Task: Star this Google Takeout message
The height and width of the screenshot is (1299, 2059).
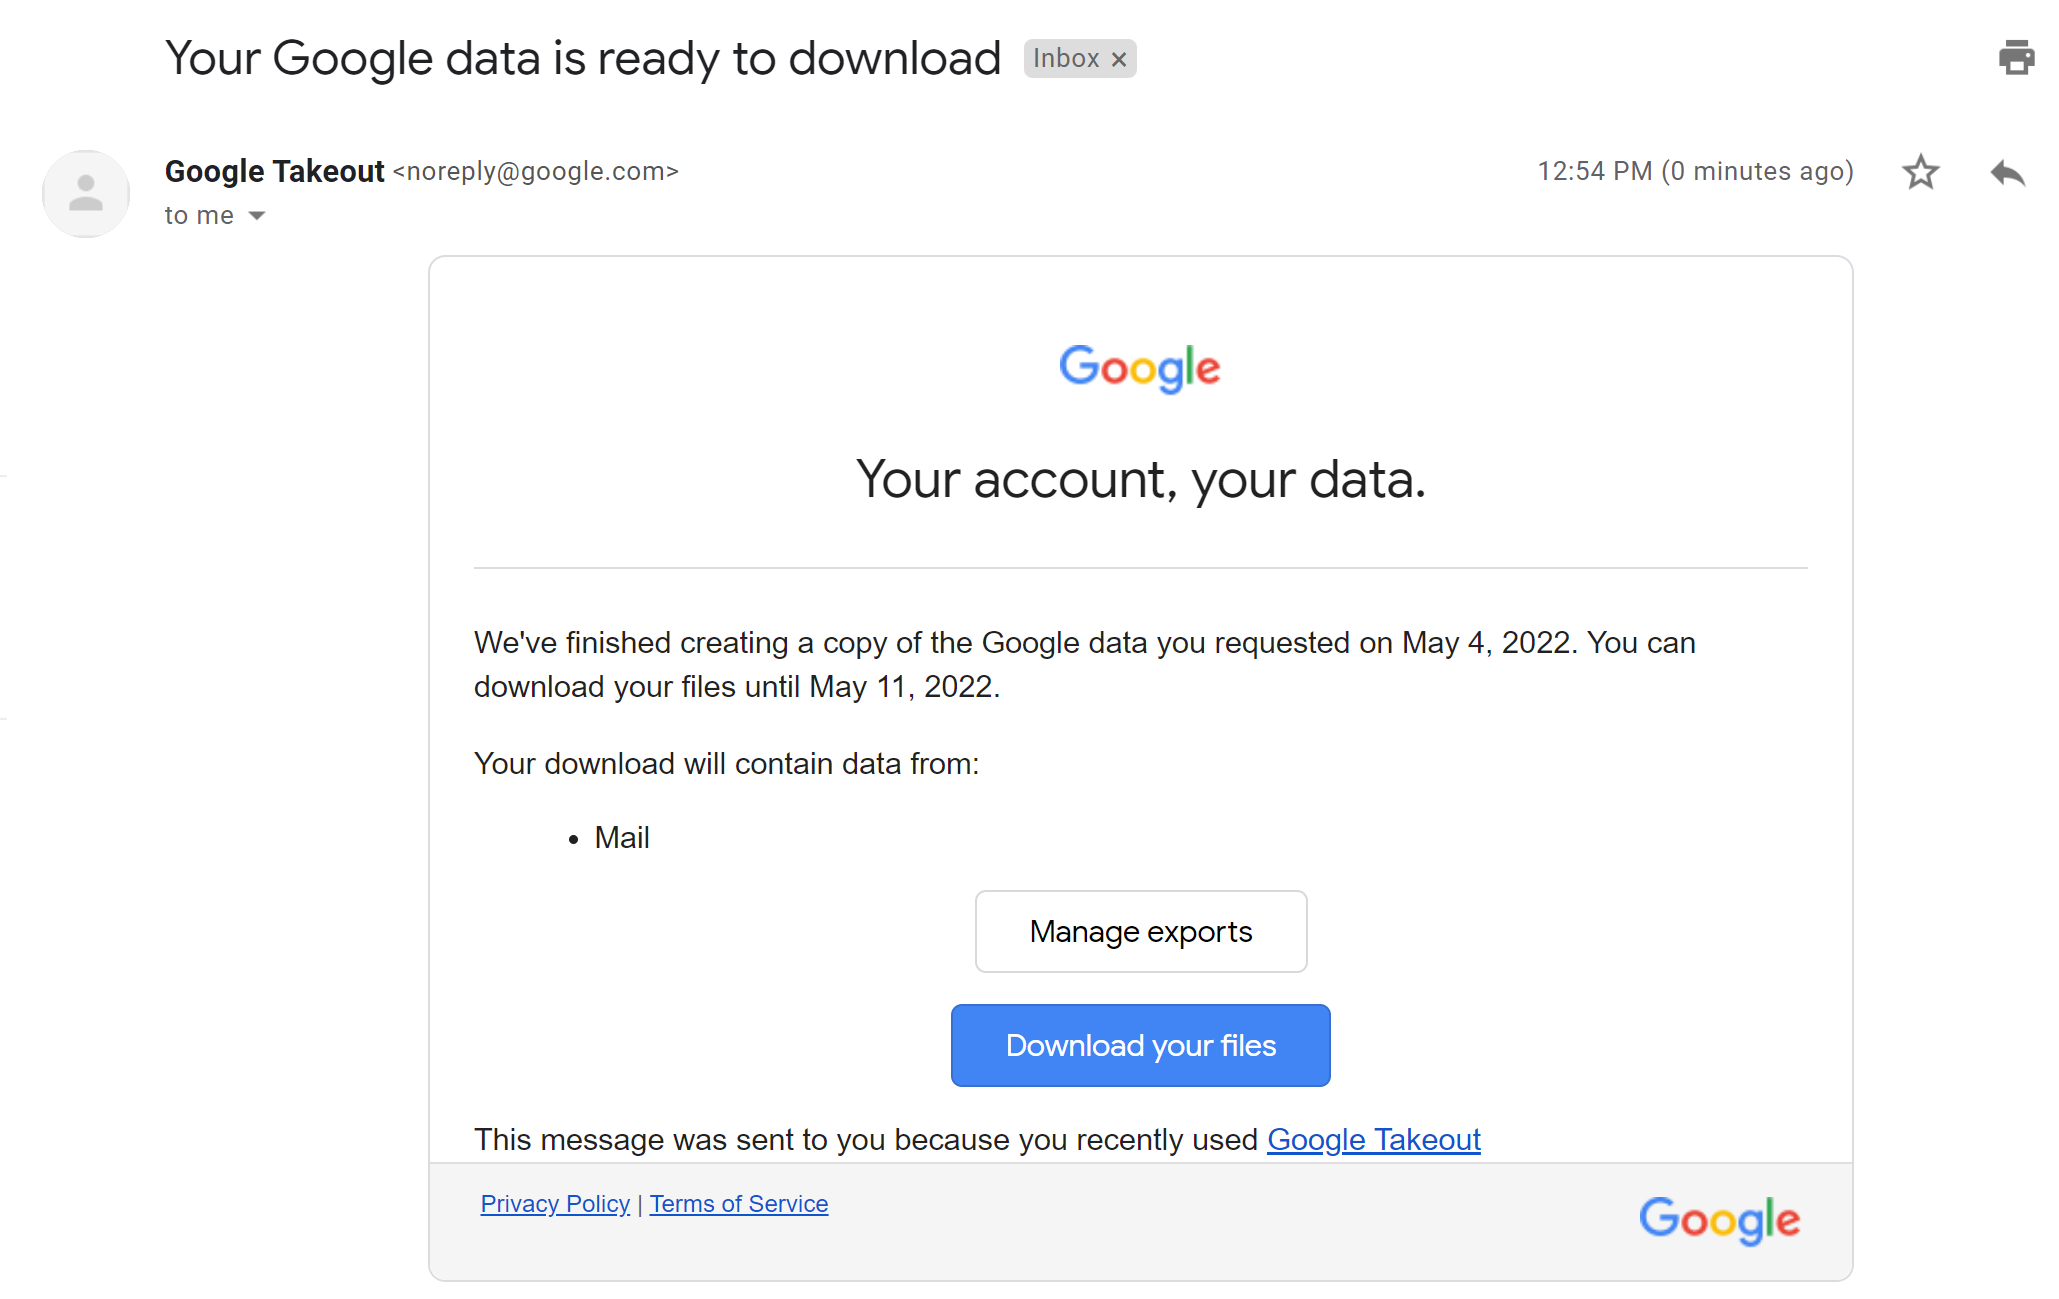Action: pos(1920,172)
